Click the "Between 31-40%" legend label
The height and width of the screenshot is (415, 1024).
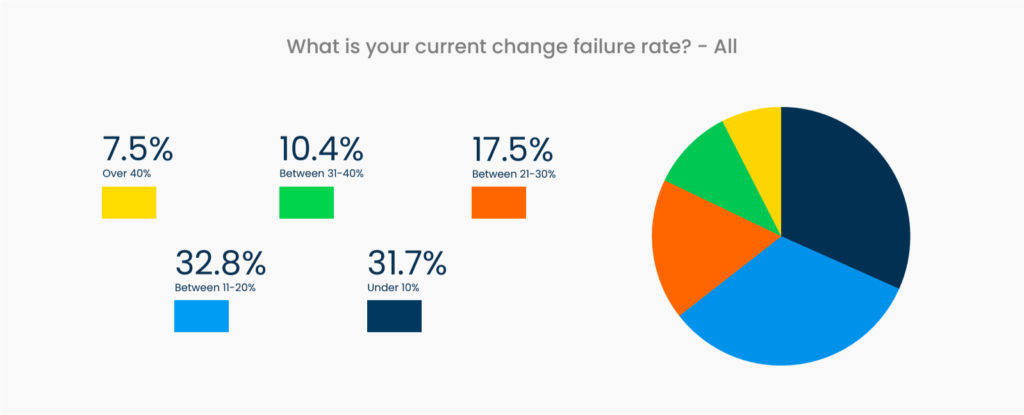321,173
